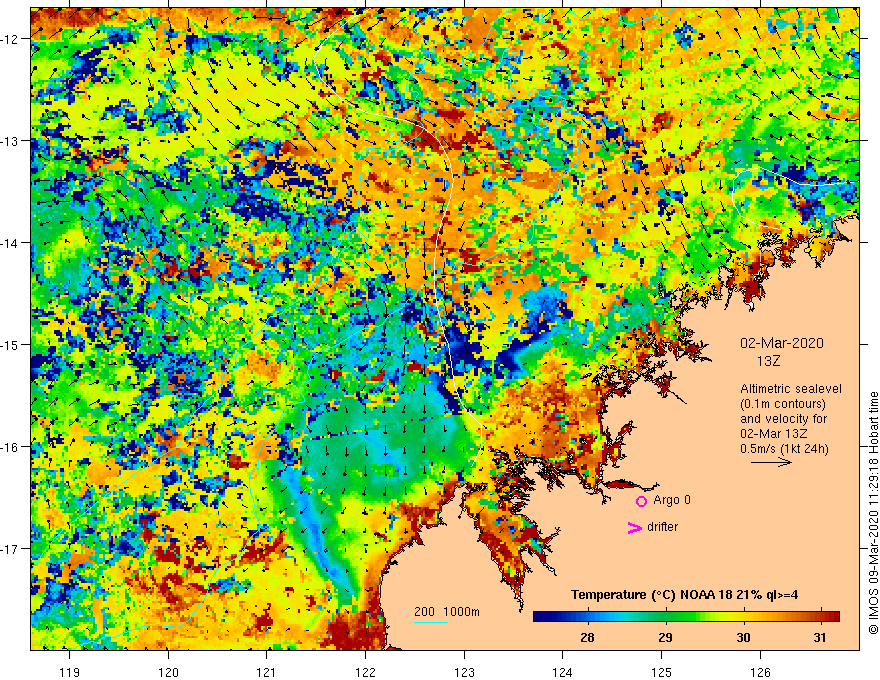The height and width of the screenshot is (680, 880).
Task: Click the -12 latitude axis label
Action: coord(10,39)
